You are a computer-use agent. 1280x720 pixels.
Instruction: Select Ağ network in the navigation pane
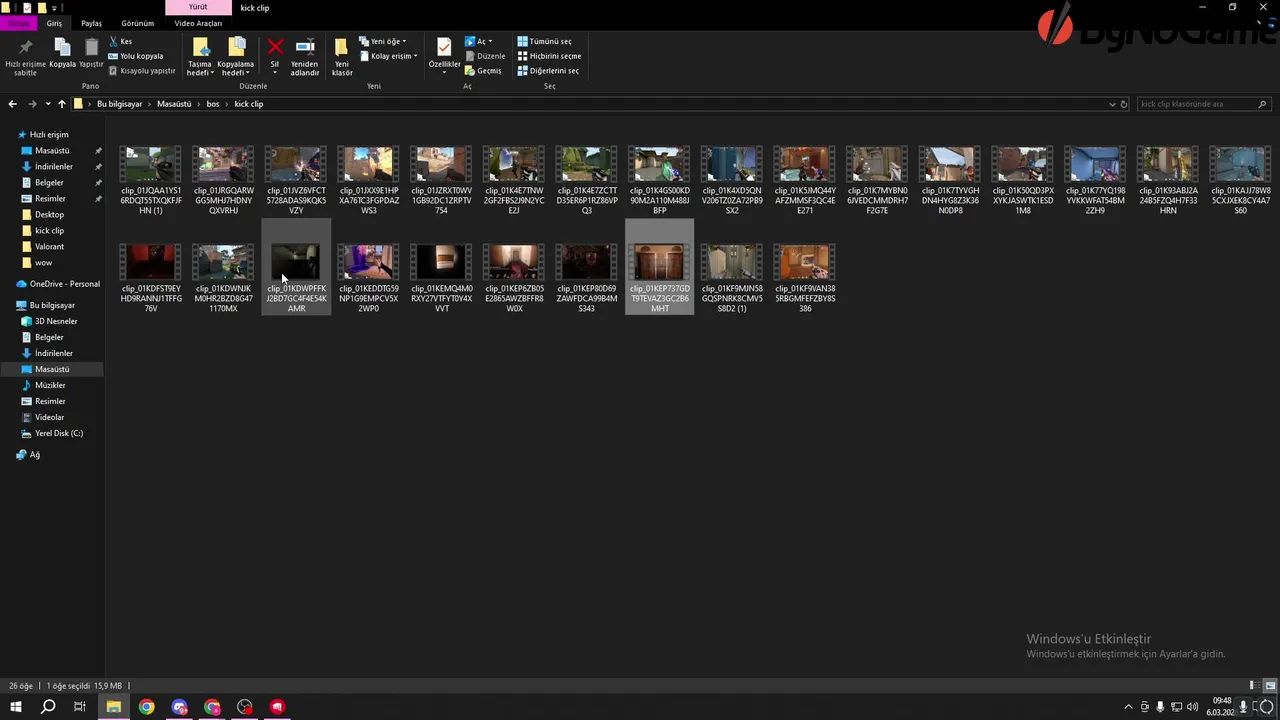[34, 454]
